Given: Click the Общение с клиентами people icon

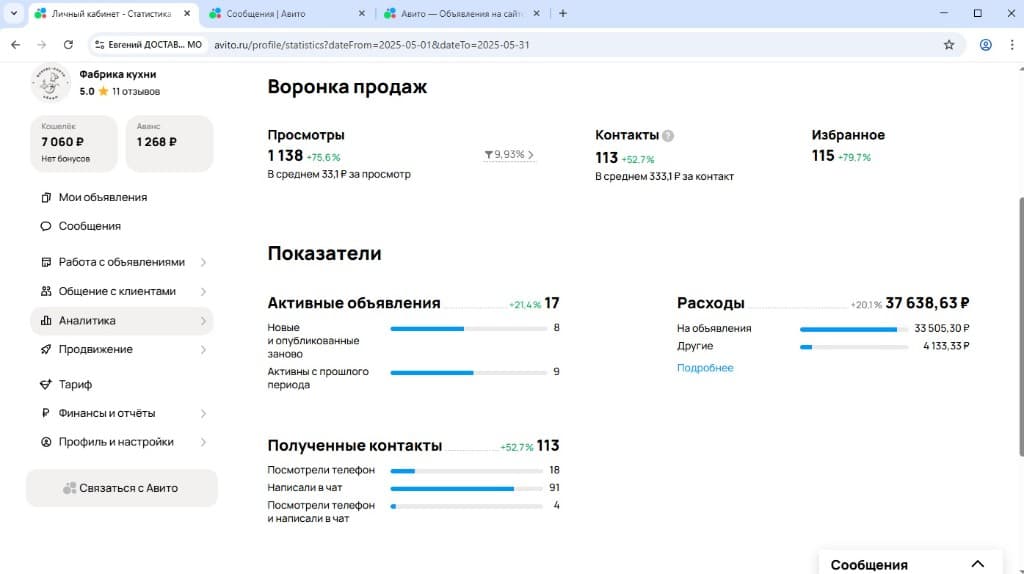Looking at the screenshot, I should [x=46, y=291].
